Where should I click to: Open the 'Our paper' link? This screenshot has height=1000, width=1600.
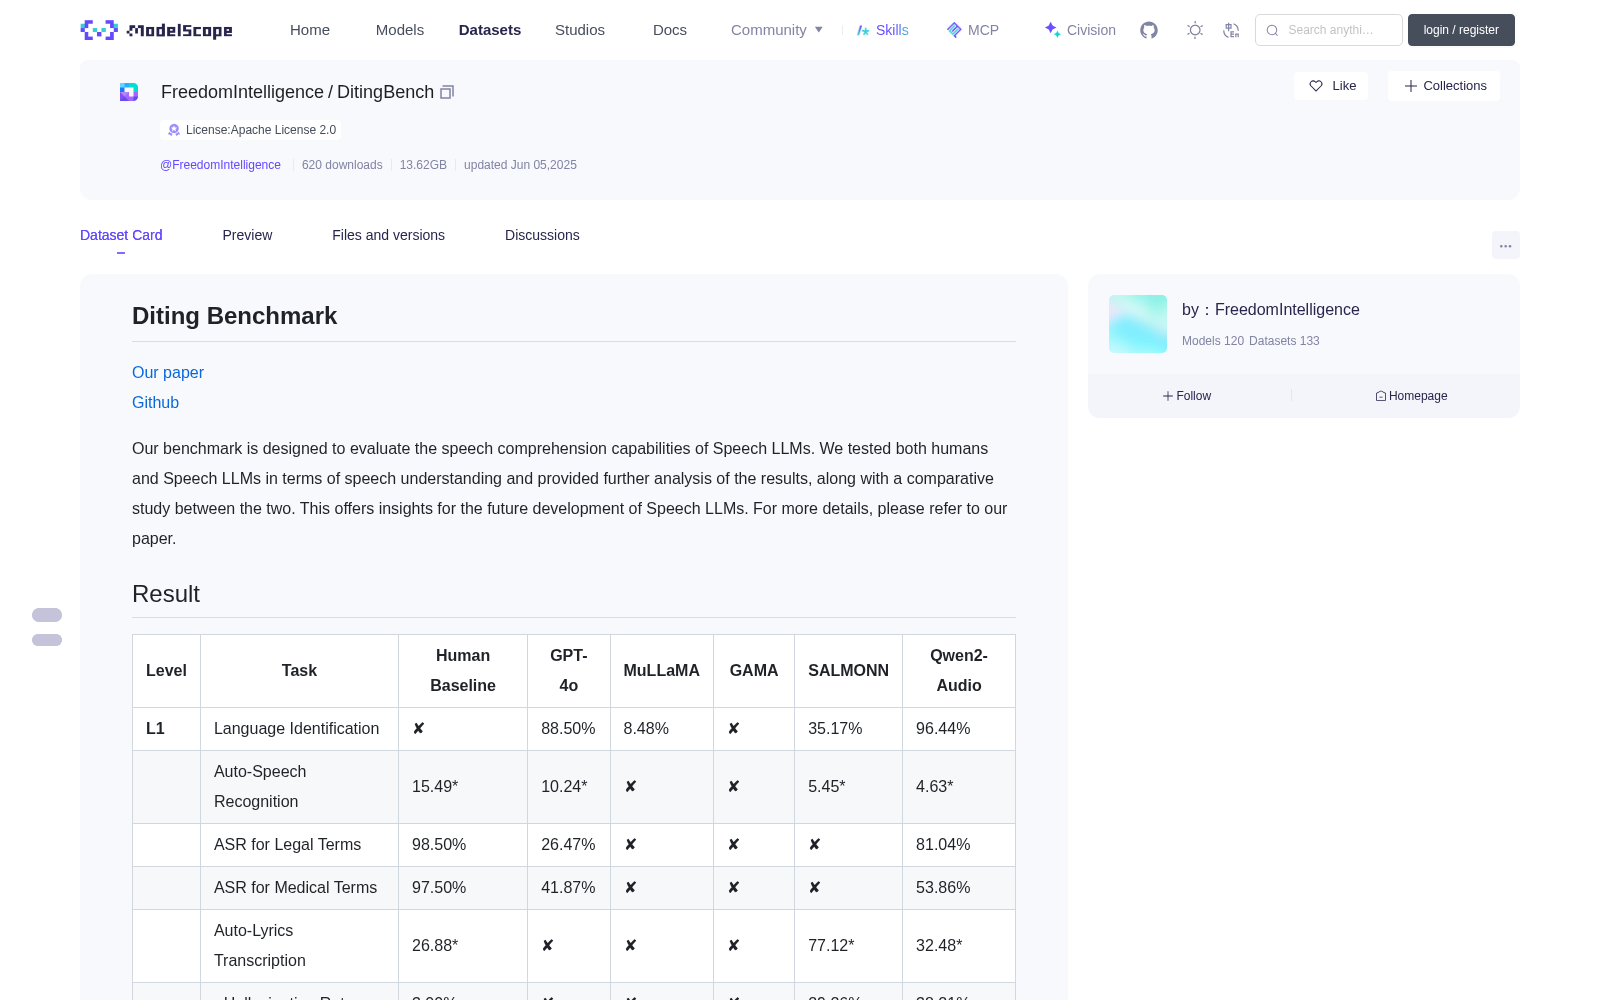168,372
